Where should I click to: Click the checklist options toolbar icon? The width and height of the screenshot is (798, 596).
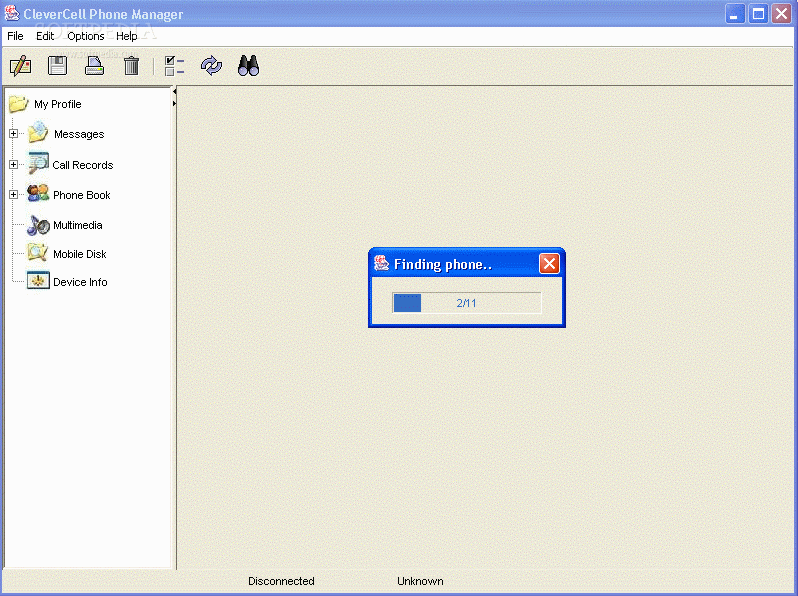[174, 66]
